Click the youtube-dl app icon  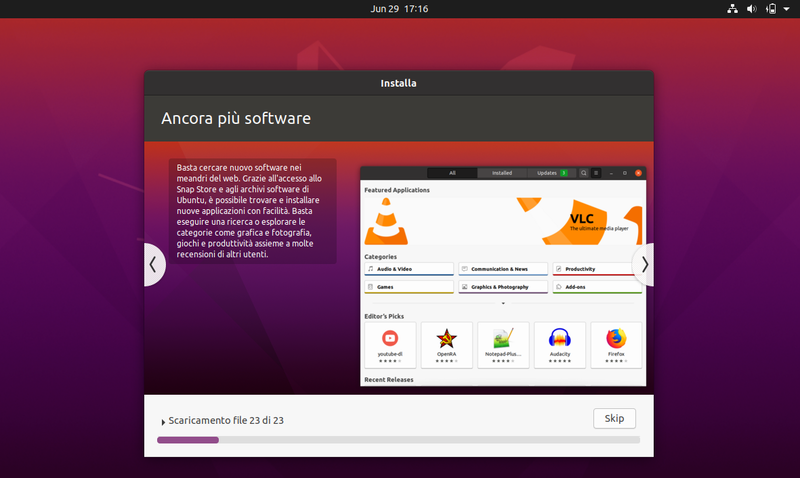pyautogui.click(x=390, y=338)
